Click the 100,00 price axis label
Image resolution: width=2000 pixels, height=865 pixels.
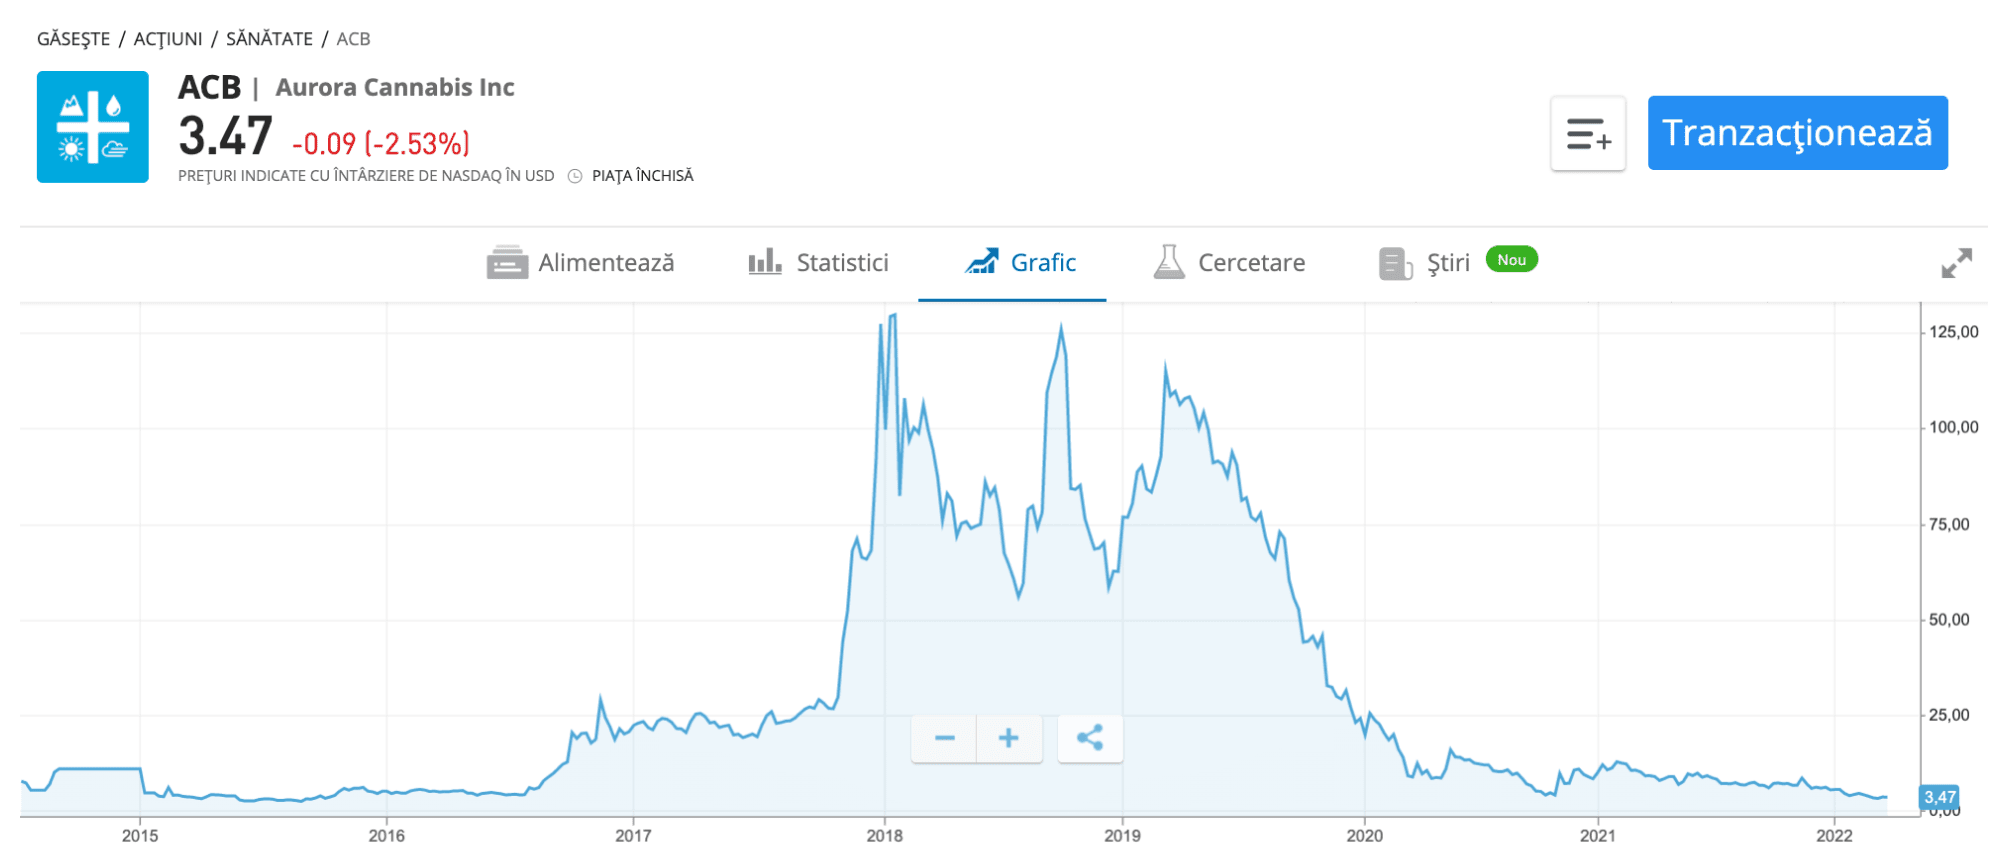1954,427
